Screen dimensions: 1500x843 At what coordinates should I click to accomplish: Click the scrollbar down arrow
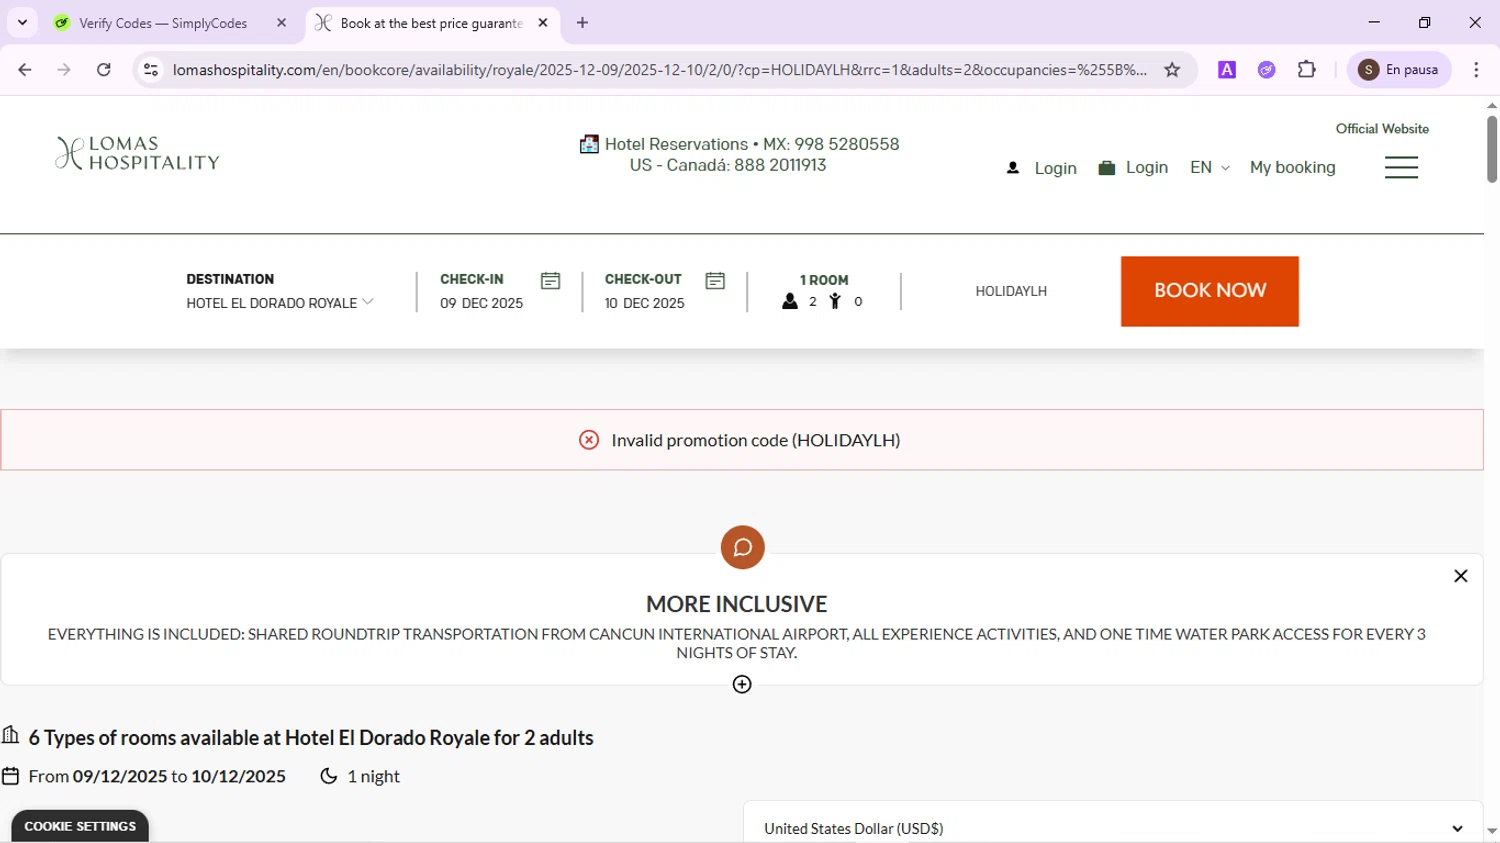click(1491, 831)
